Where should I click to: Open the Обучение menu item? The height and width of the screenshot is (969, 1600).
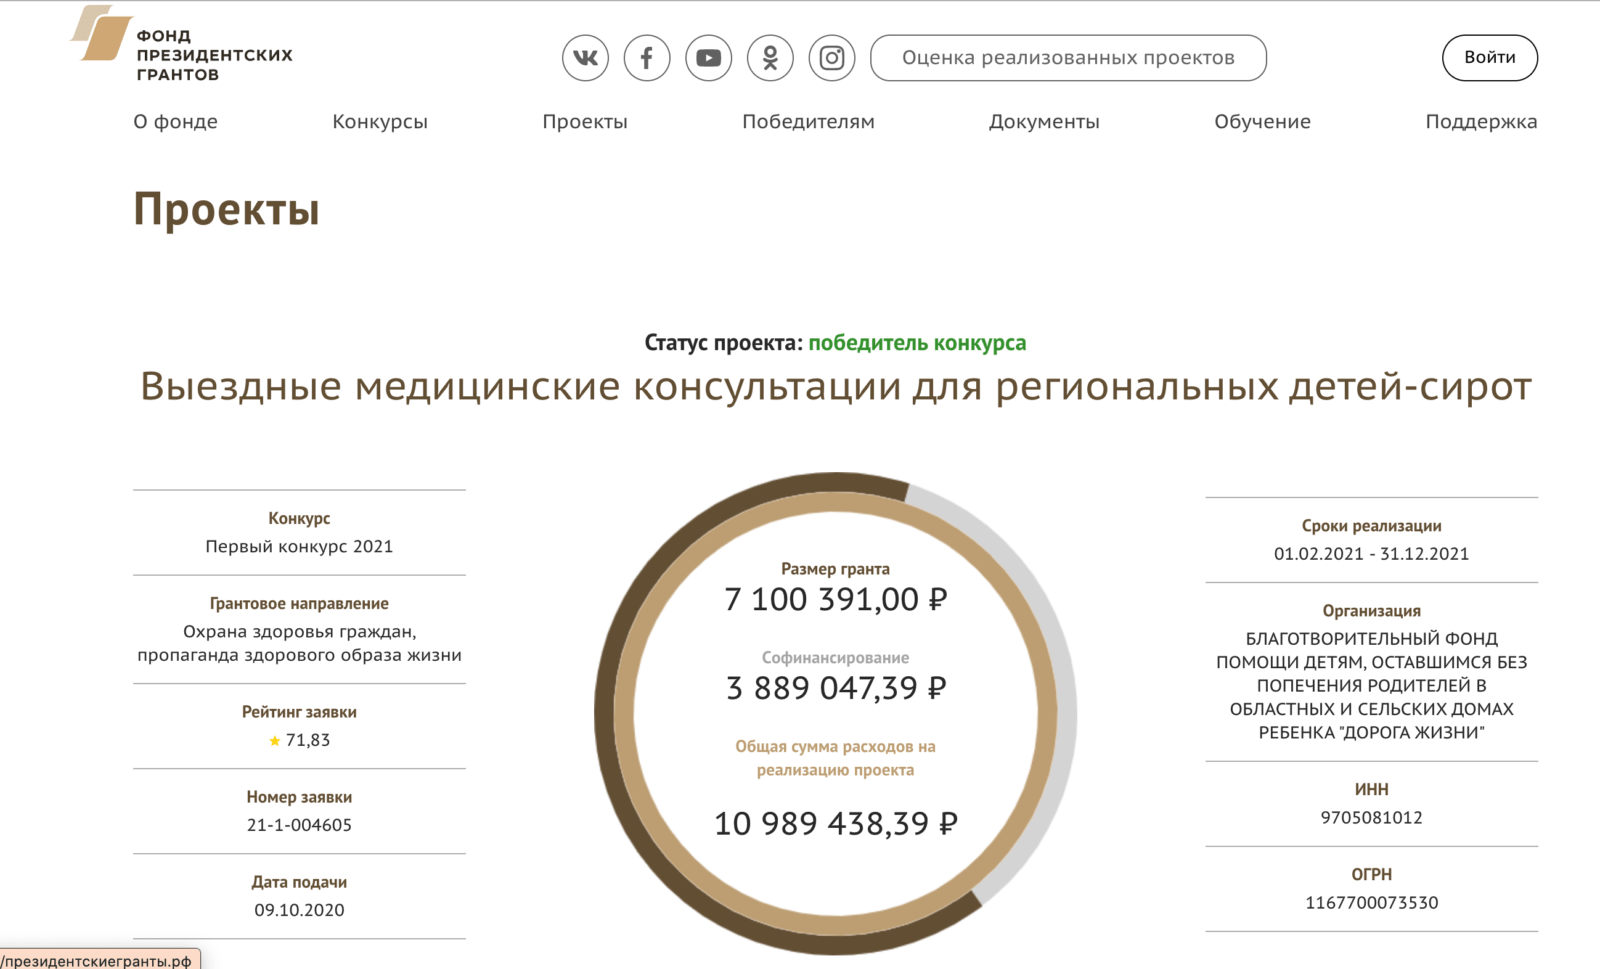tap(1262, 122)
